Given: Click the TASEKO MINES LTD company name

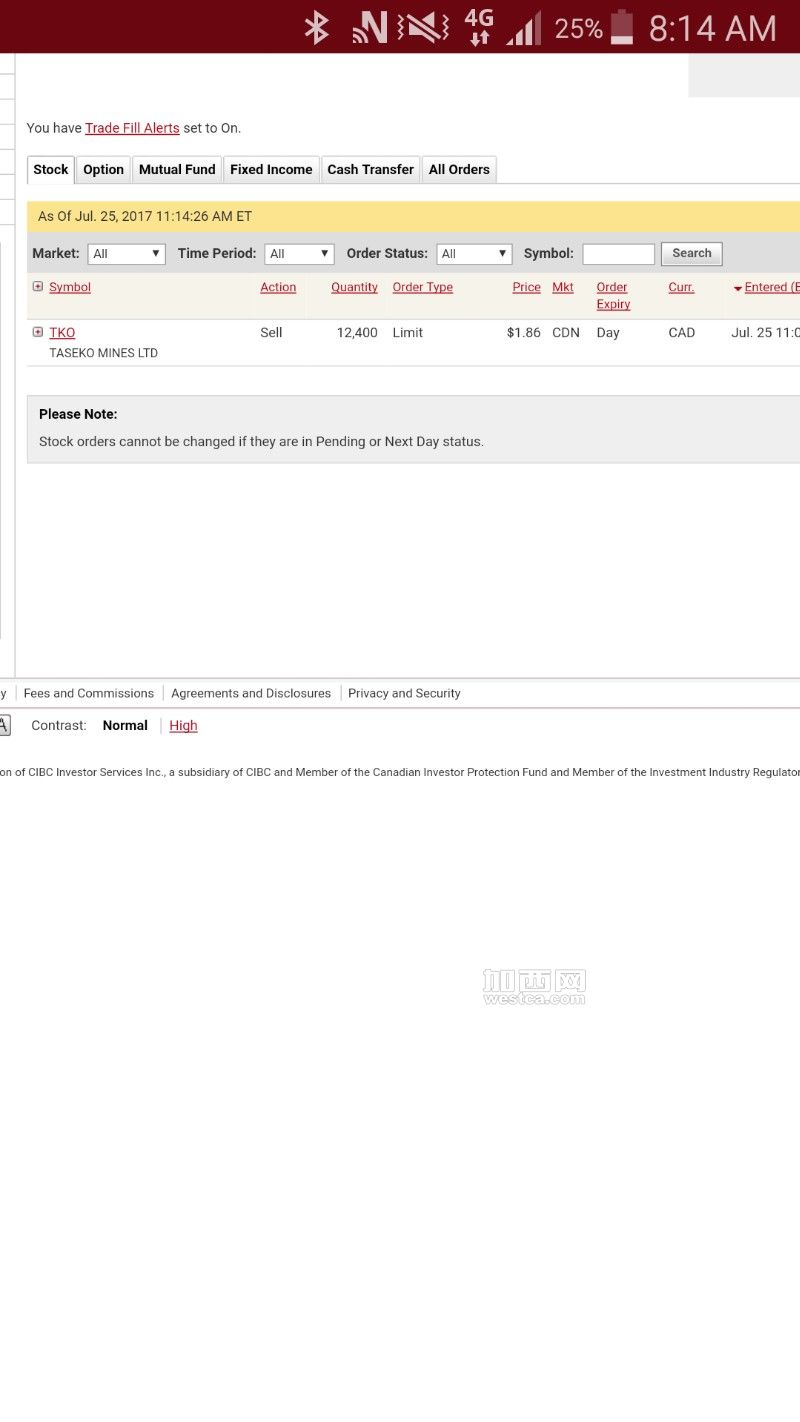Looking at the screenshot, I should [103, 353].
